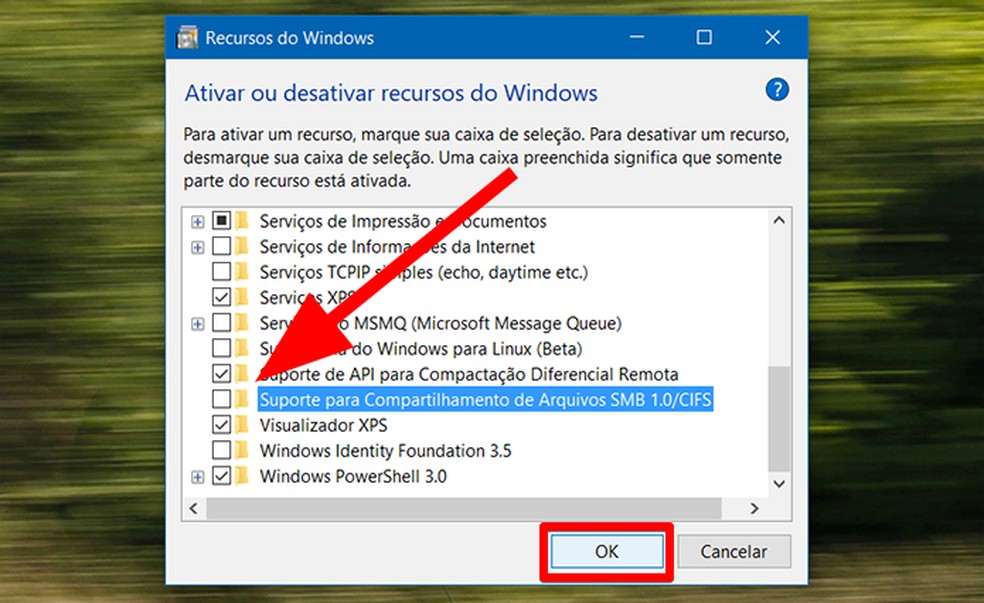Select the 'Windows PowerShell 3.0' label
The image size is (984, 603).
353,476
